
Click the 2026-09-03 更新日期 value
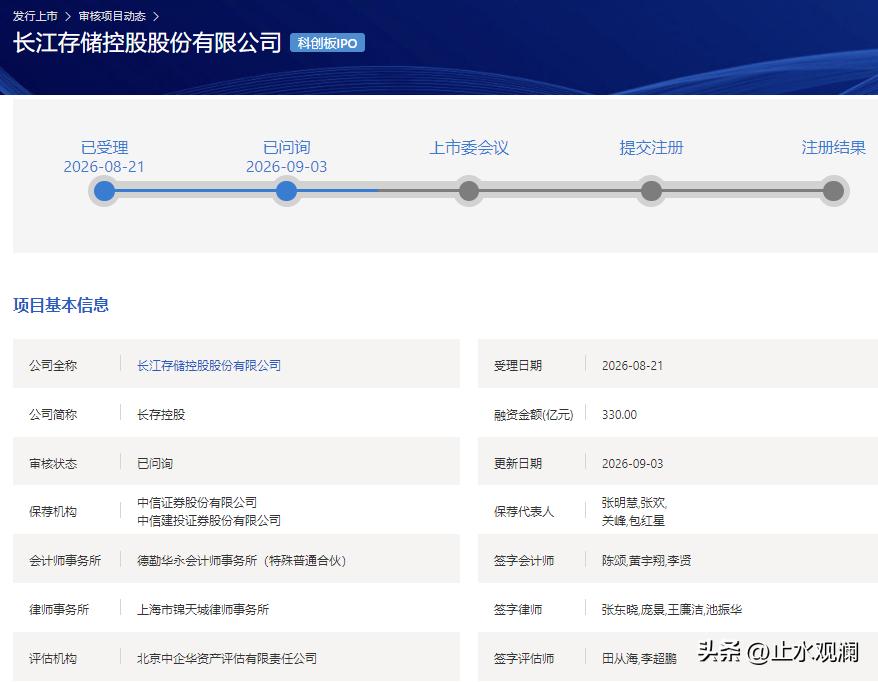click(x=632, y=464)
